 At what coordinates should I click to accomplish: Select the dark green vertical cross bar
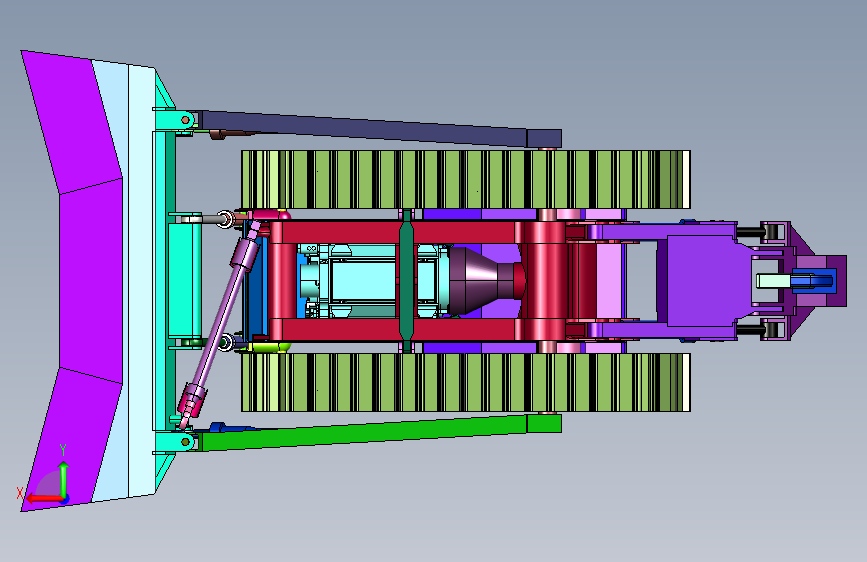pyautogui.click(x=407, y=281)
